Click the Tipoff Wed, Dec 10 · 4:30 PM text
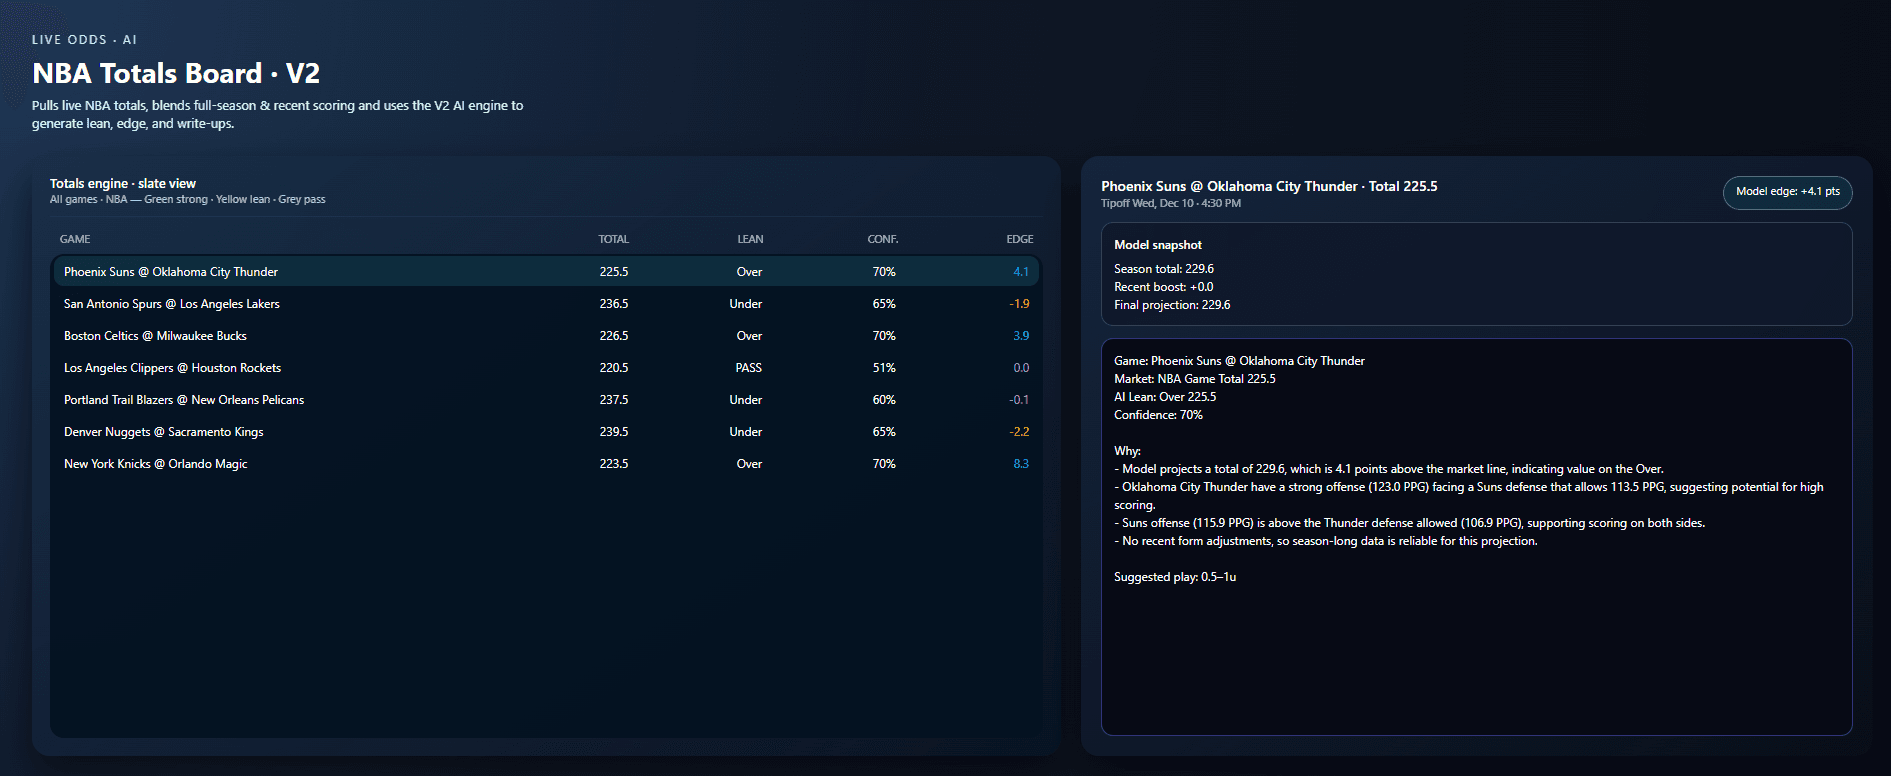The height and width of the screenshot is (776, 1891). [x=1171, y=203]
